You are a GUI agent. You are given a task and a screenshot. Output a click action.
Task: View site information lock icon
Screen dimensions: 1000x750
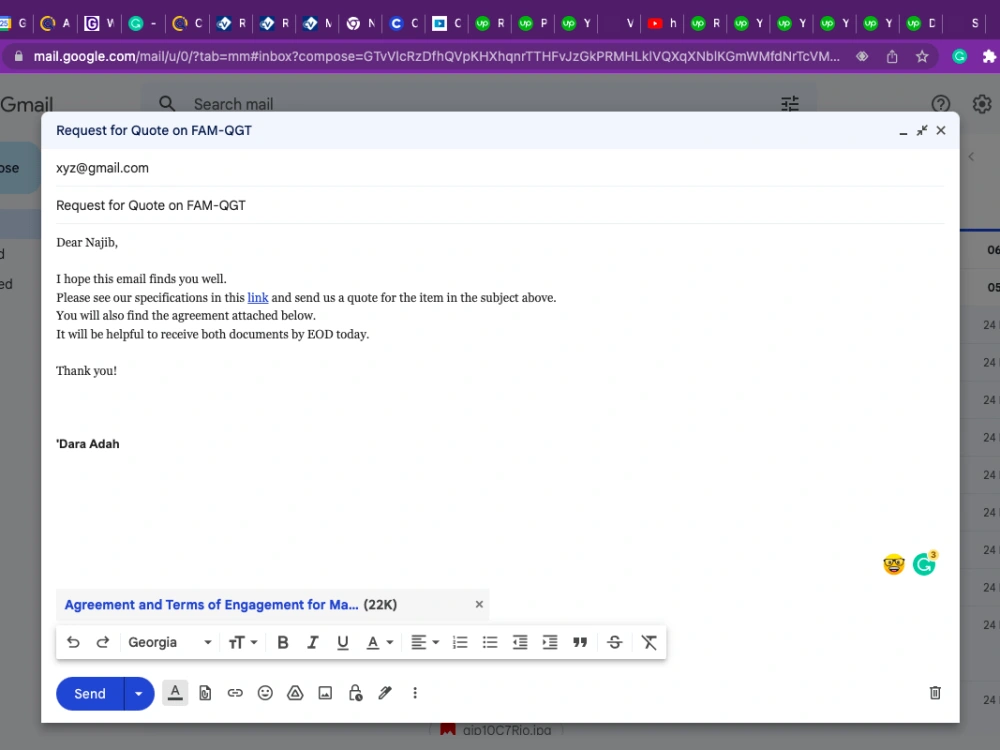tap(18, 57)
